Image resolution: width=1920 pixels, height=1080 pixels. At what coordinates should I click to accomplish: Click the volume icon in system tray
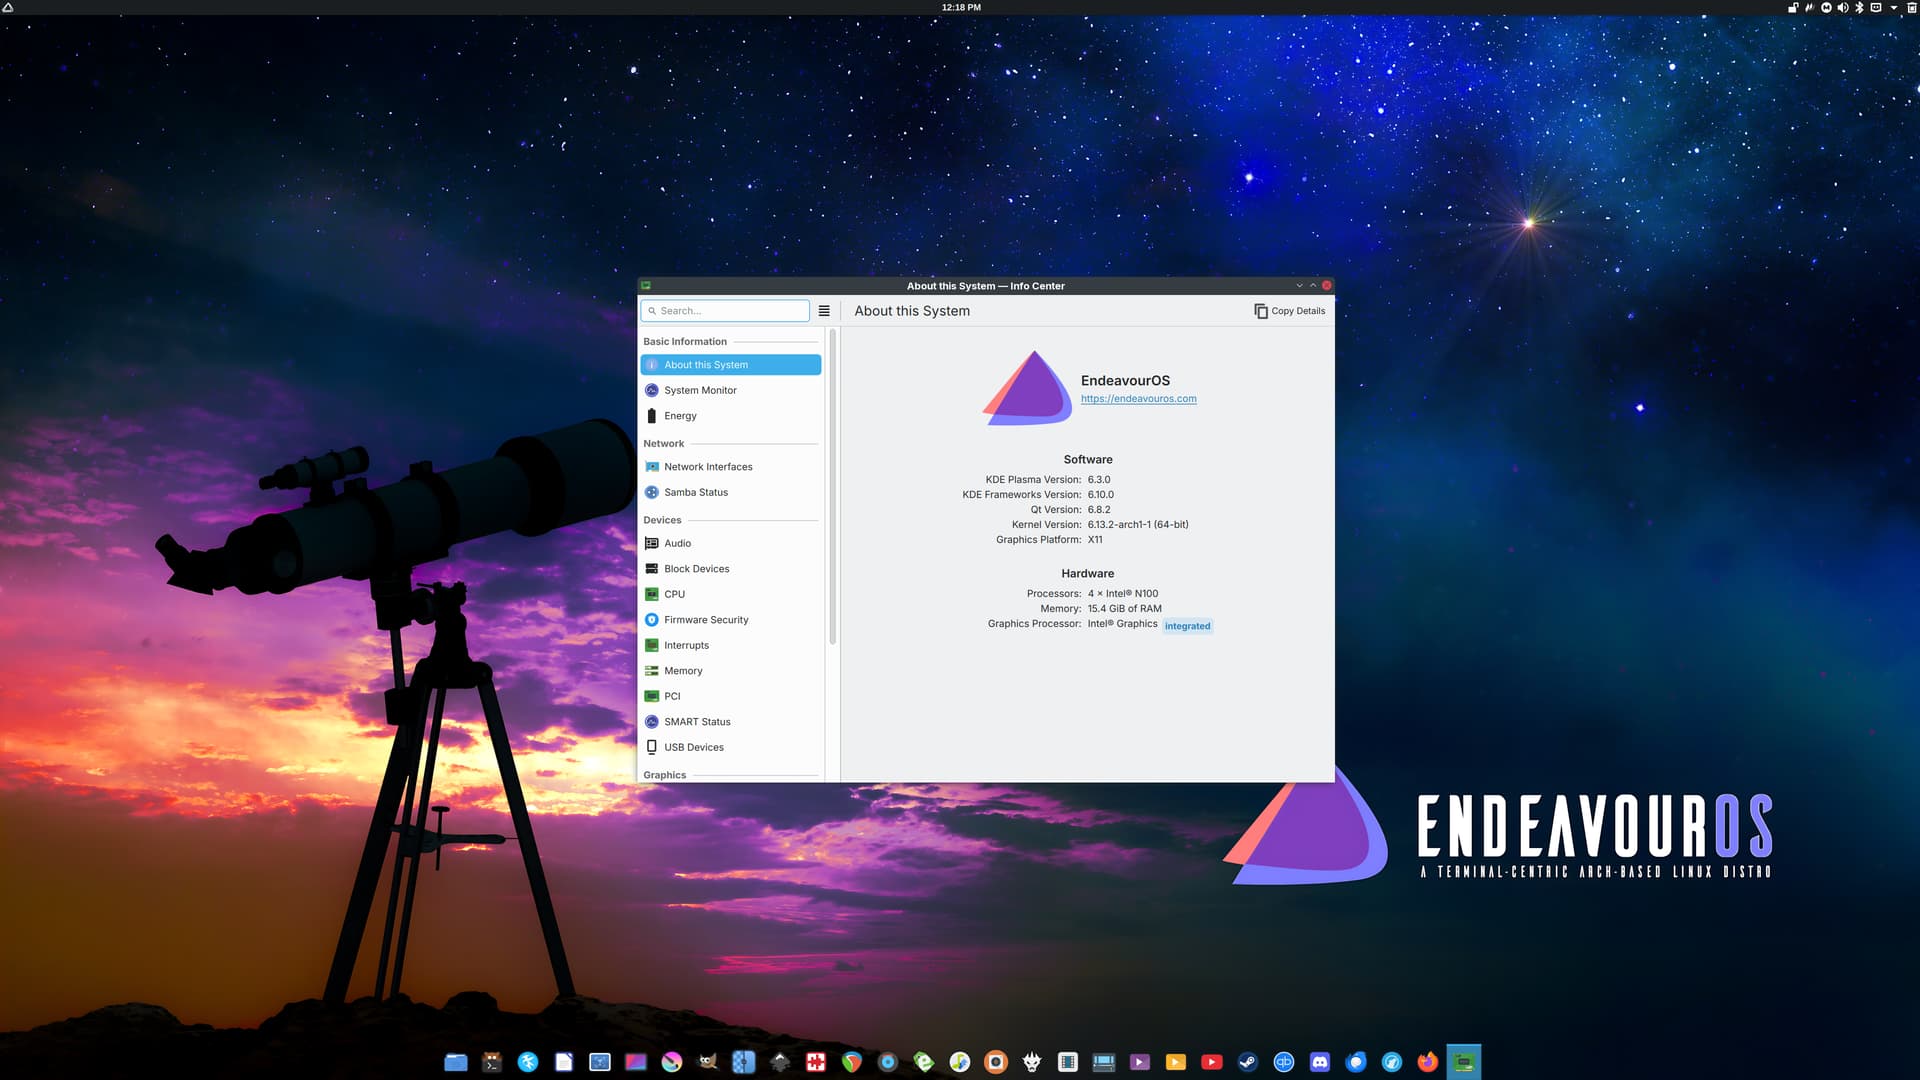(1843, 7)
